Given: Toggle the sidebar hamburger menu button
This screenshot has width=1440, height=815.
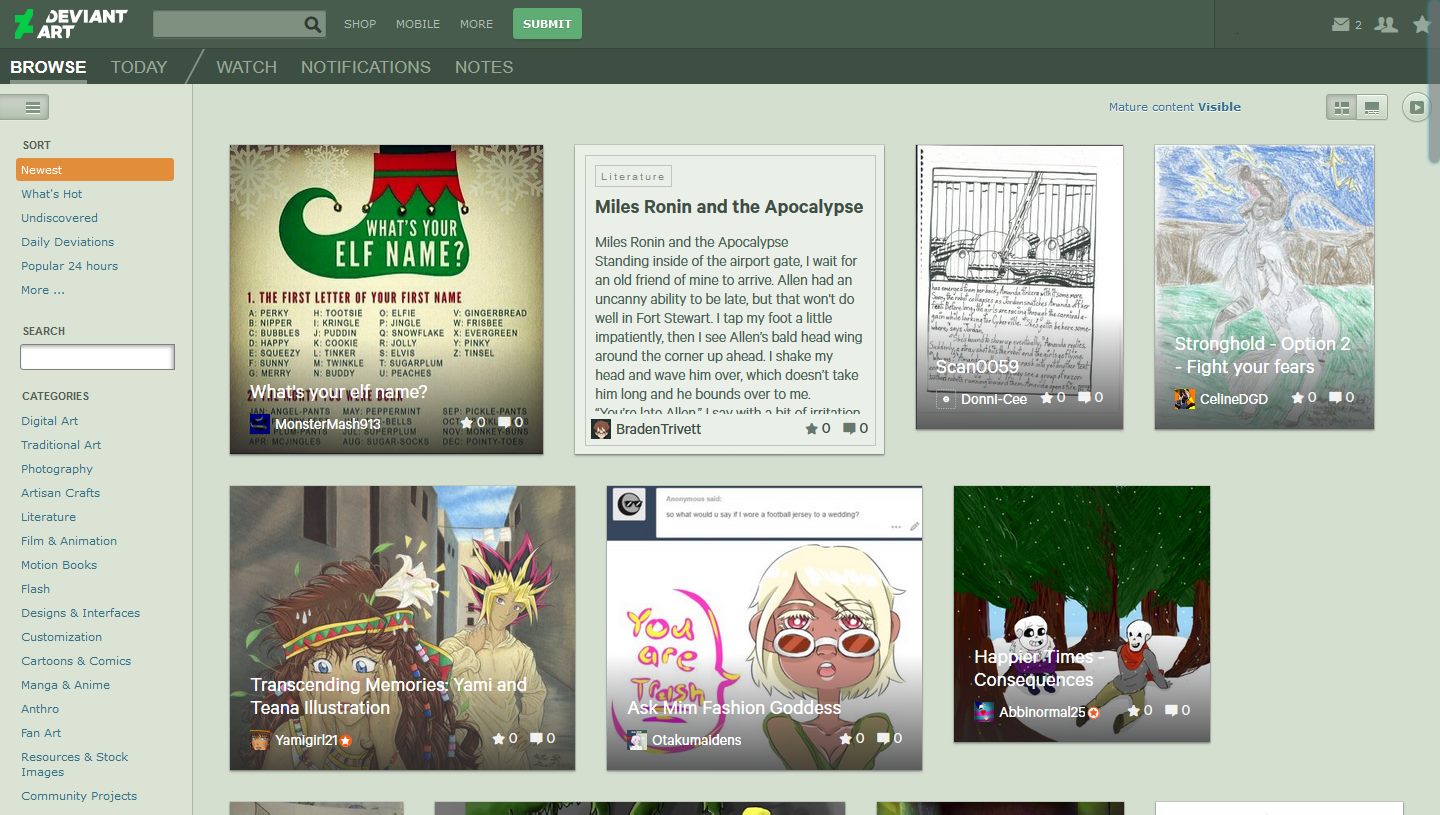Looking at the screenshot, I should (x=25, y=107).
